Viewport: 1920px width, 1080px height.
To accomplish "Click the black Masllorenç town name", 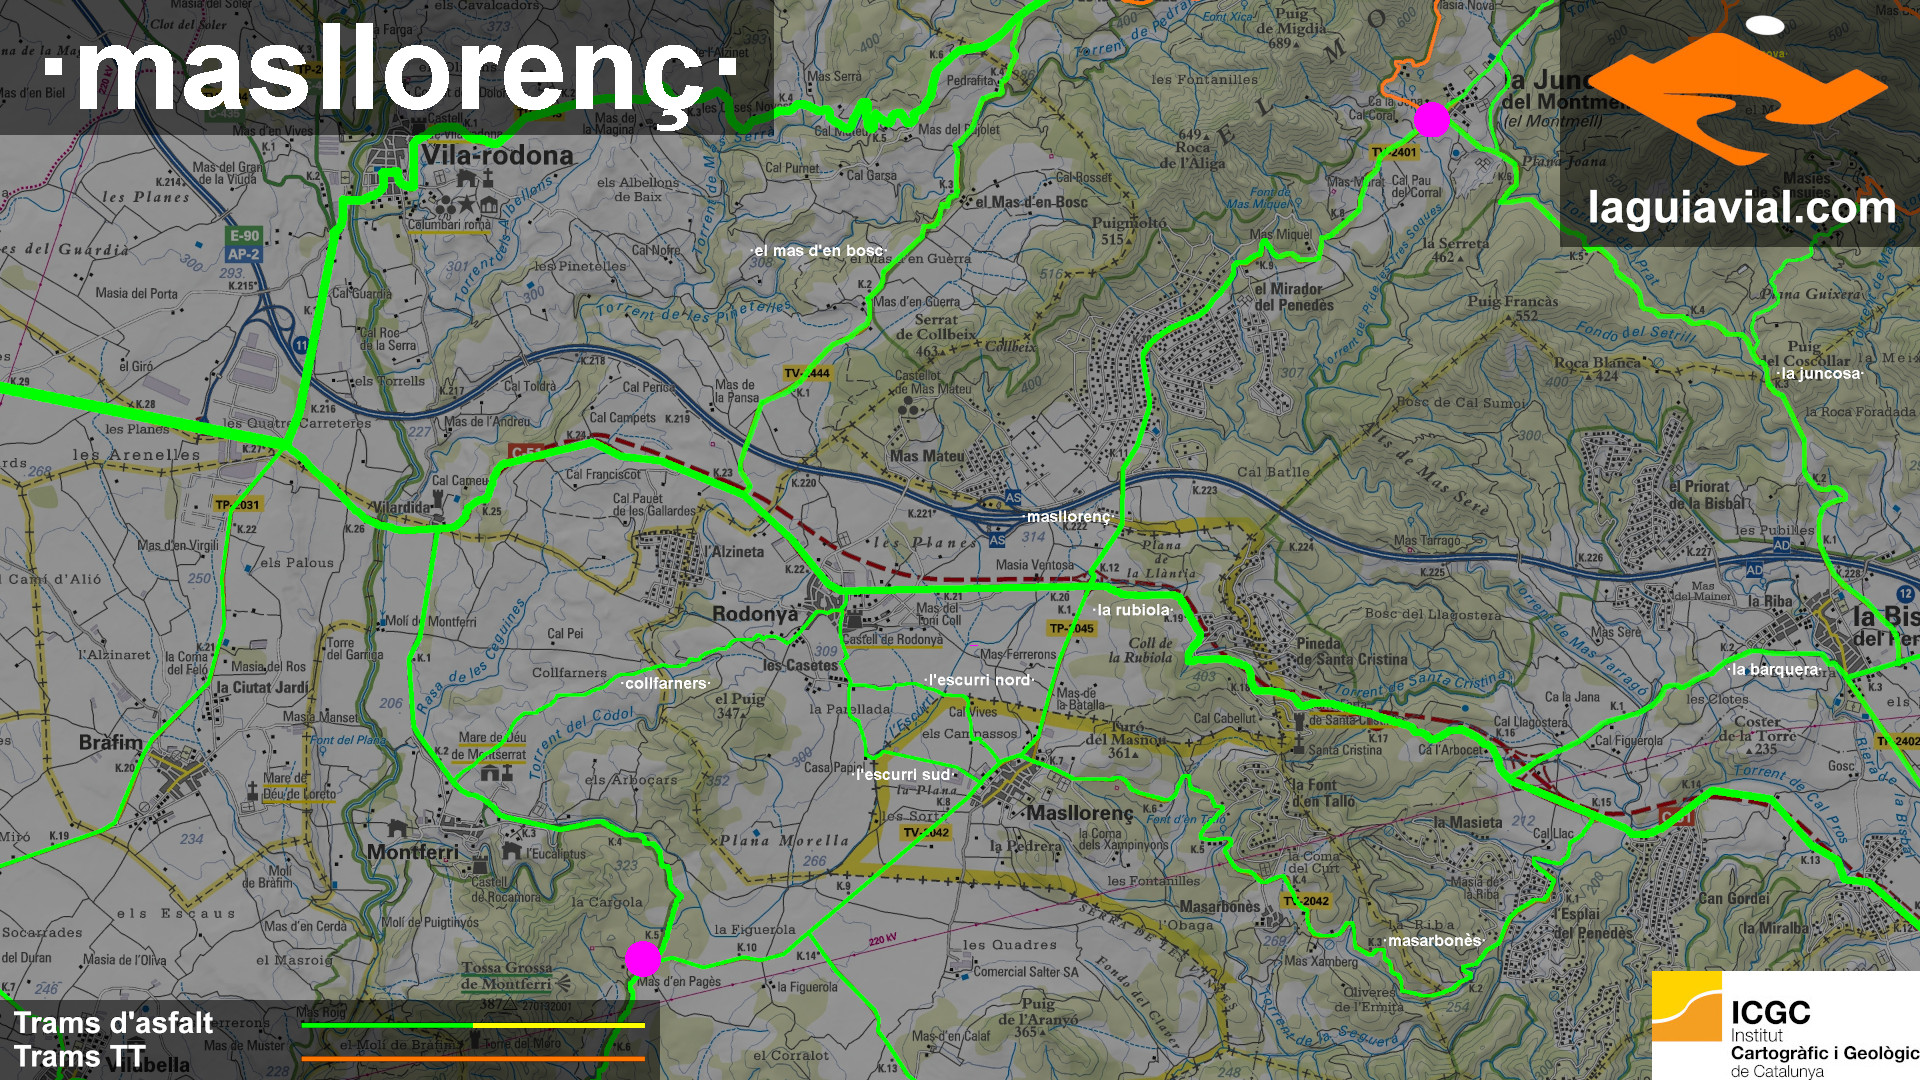I will [1080, 813].
